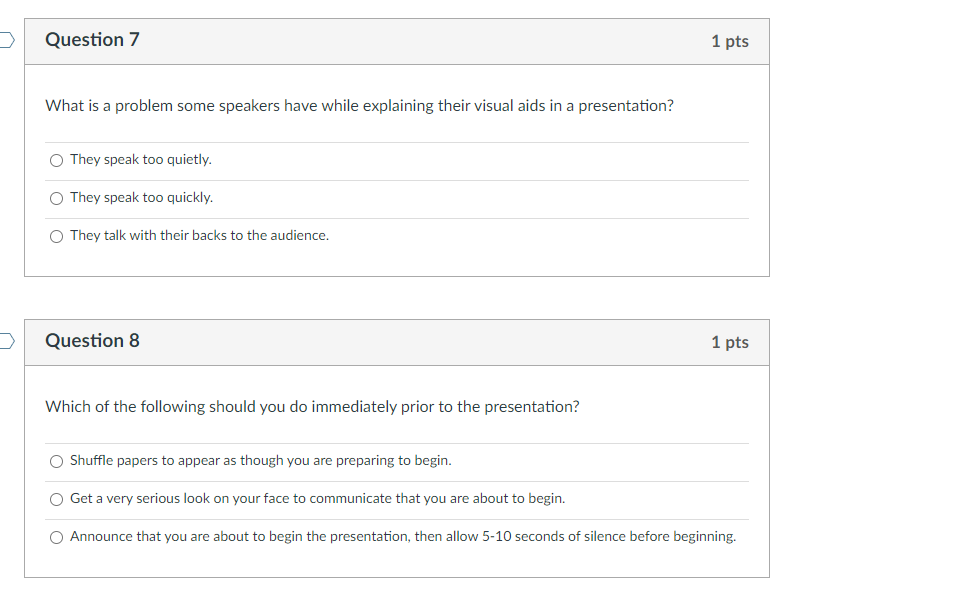Click the answer text "They speak too quietly."
The image size is (956, 604).
(139, 159)
